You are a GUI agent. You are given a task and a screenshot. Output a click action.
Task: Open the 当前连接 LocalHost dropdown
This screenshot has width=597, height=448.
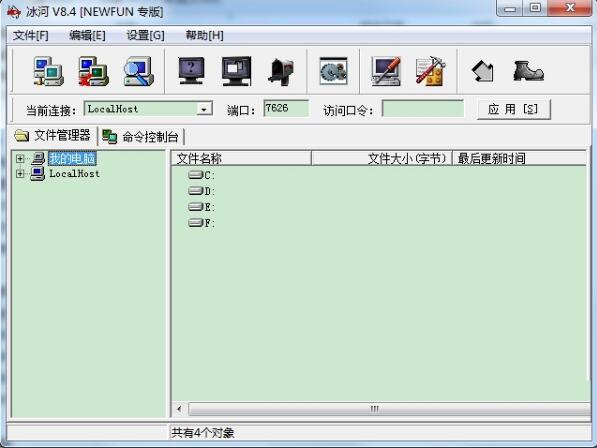(204, 110)
